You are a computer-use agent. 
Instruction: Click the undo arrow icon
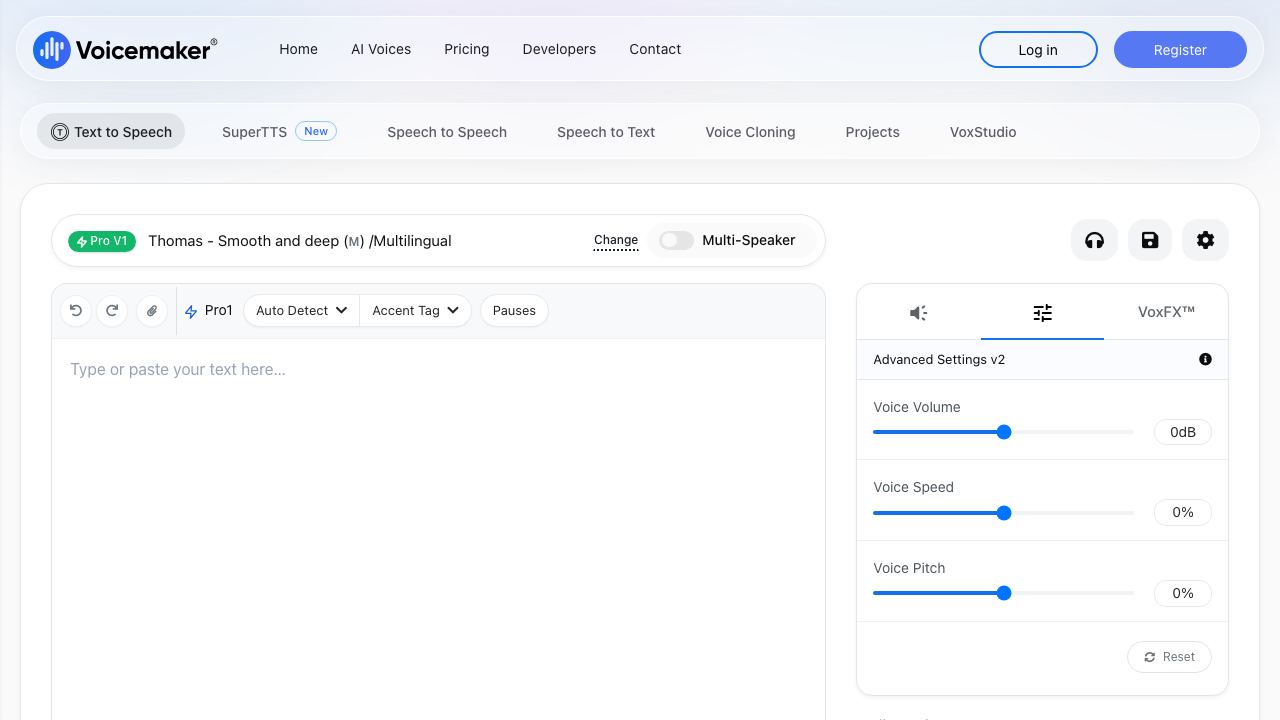coord(76,311)
